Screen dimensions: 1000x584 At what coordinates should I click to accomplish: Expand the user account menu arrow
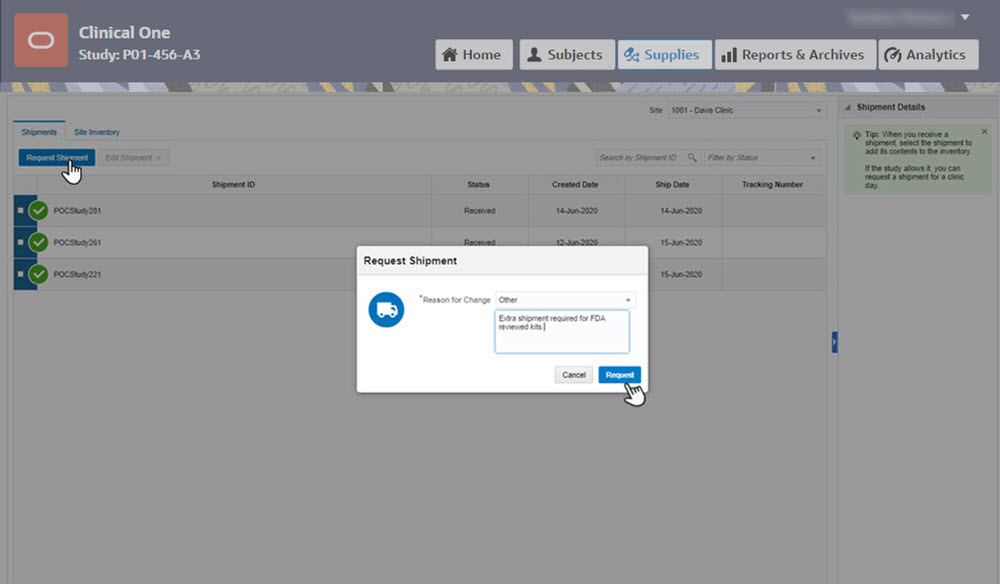coord(965,17)
